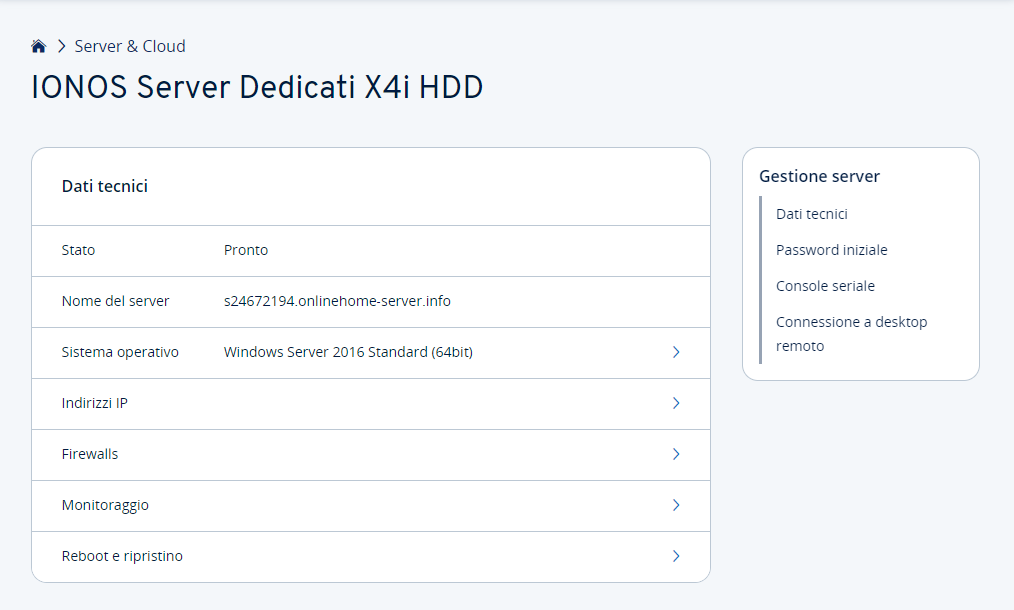Image resolution: width=1014 pixels, height=610 pixels.
Task: Click the Monitoraggio row label
Action: 105,505
